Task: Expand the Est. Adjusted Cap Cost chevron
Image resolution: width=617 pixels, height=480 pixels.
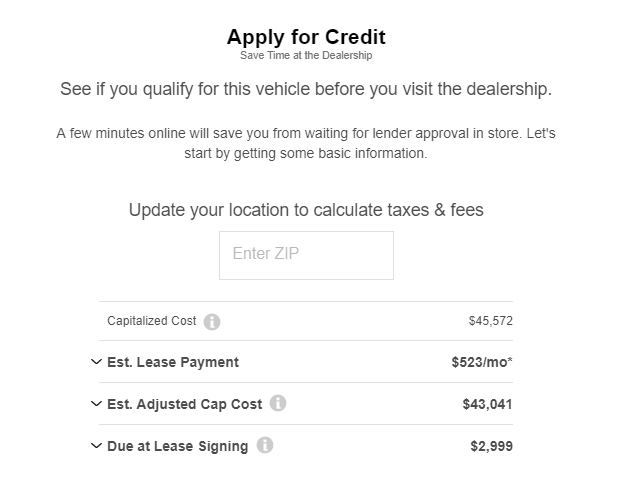Action: tap(96, 404)
